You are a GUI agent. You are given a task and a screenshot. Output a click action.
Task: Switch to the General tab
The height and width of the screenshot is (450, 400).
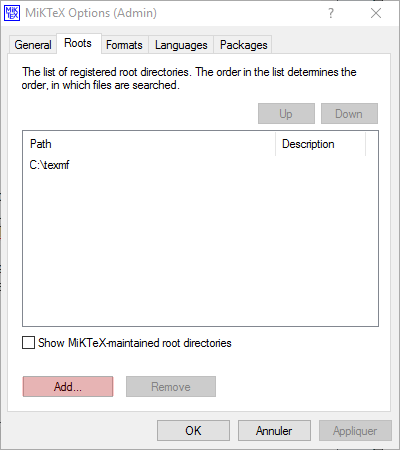click(x=33, y=45)
